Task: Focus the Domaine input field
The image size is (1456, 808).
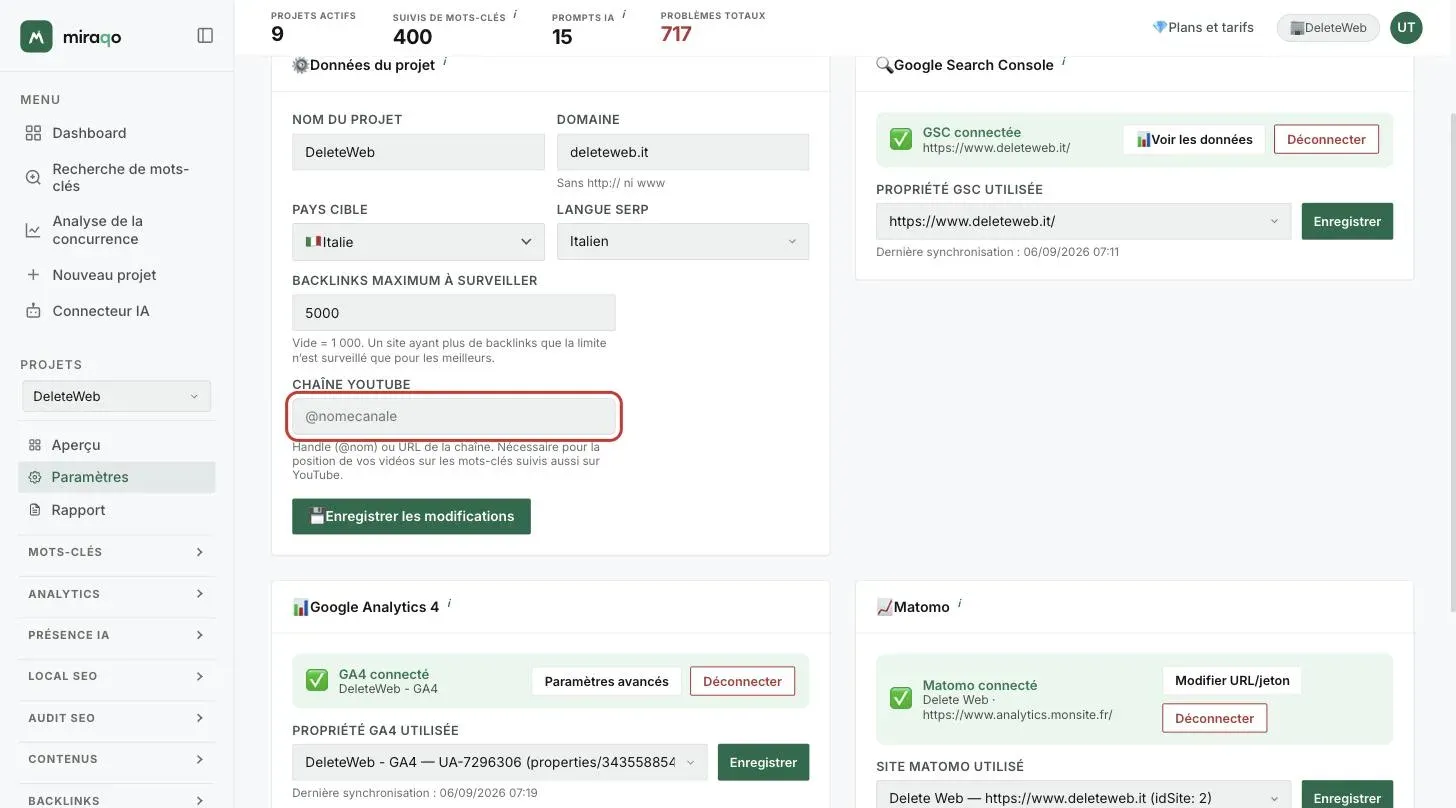Action: pyautogui.click(x=683, y=152)
